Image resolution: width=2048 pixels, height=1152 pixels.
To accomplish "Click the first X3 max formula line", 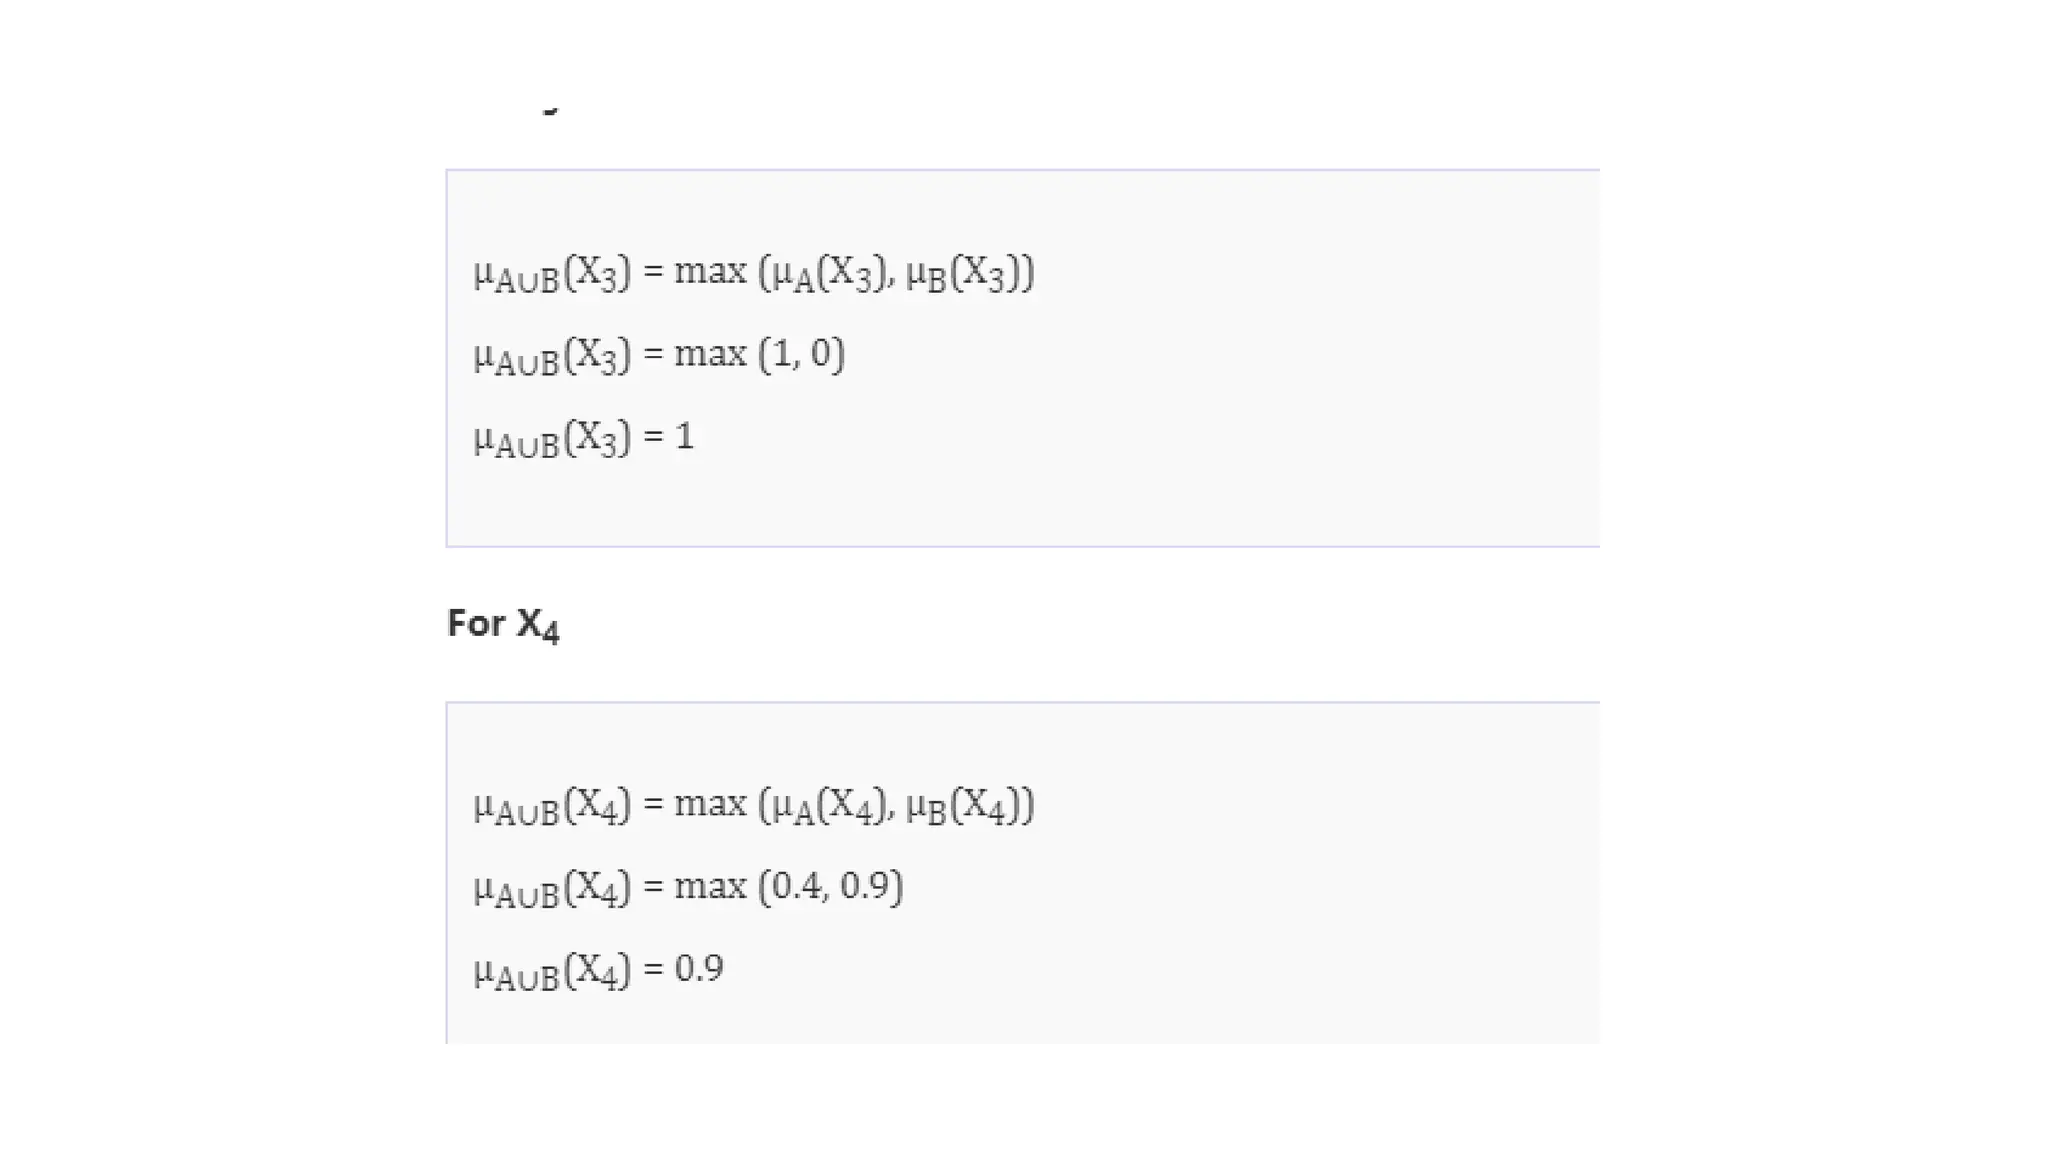I will click(x=754, y=273).
